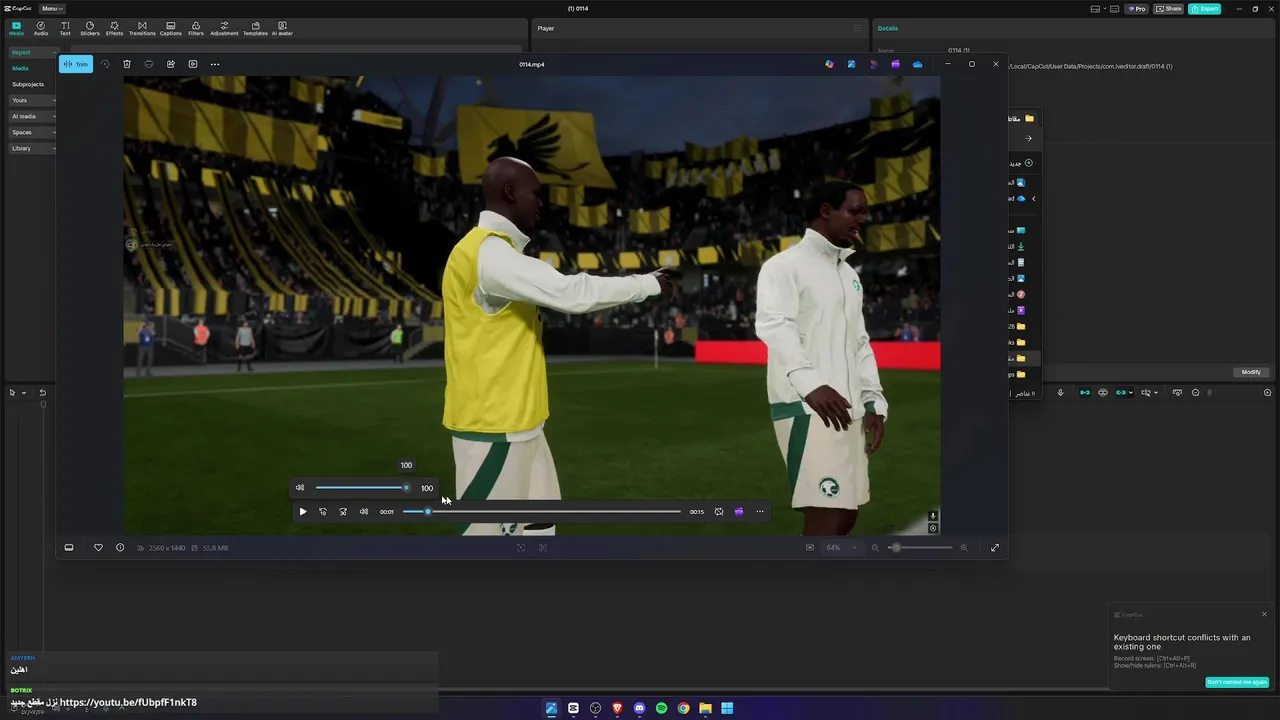Open File Explorer from the taskbar
1280x720 pixels.
(x=705, y=708)
